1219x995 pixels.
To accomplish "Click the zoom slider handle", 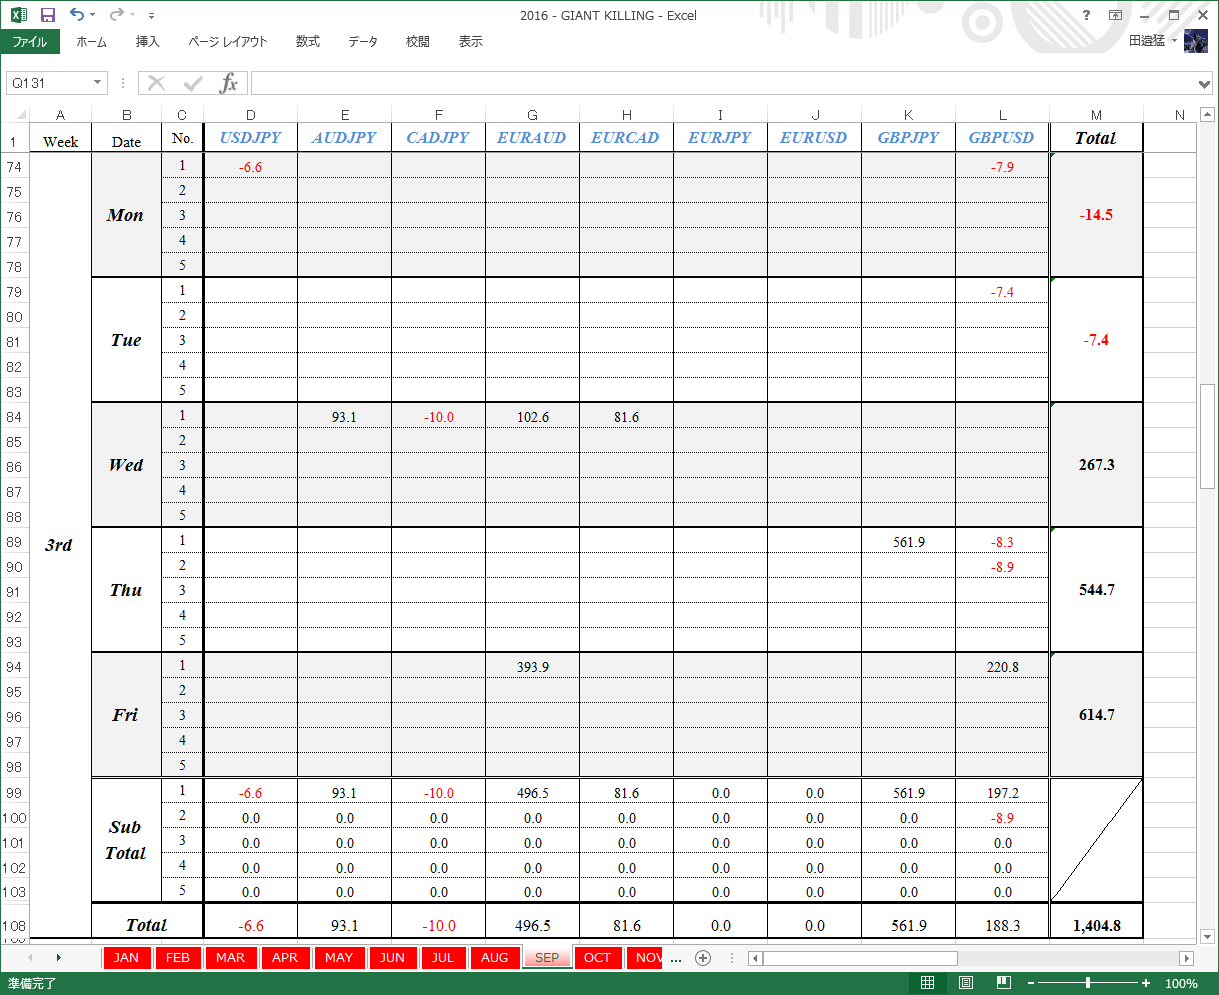I will tap(1088, 984).
